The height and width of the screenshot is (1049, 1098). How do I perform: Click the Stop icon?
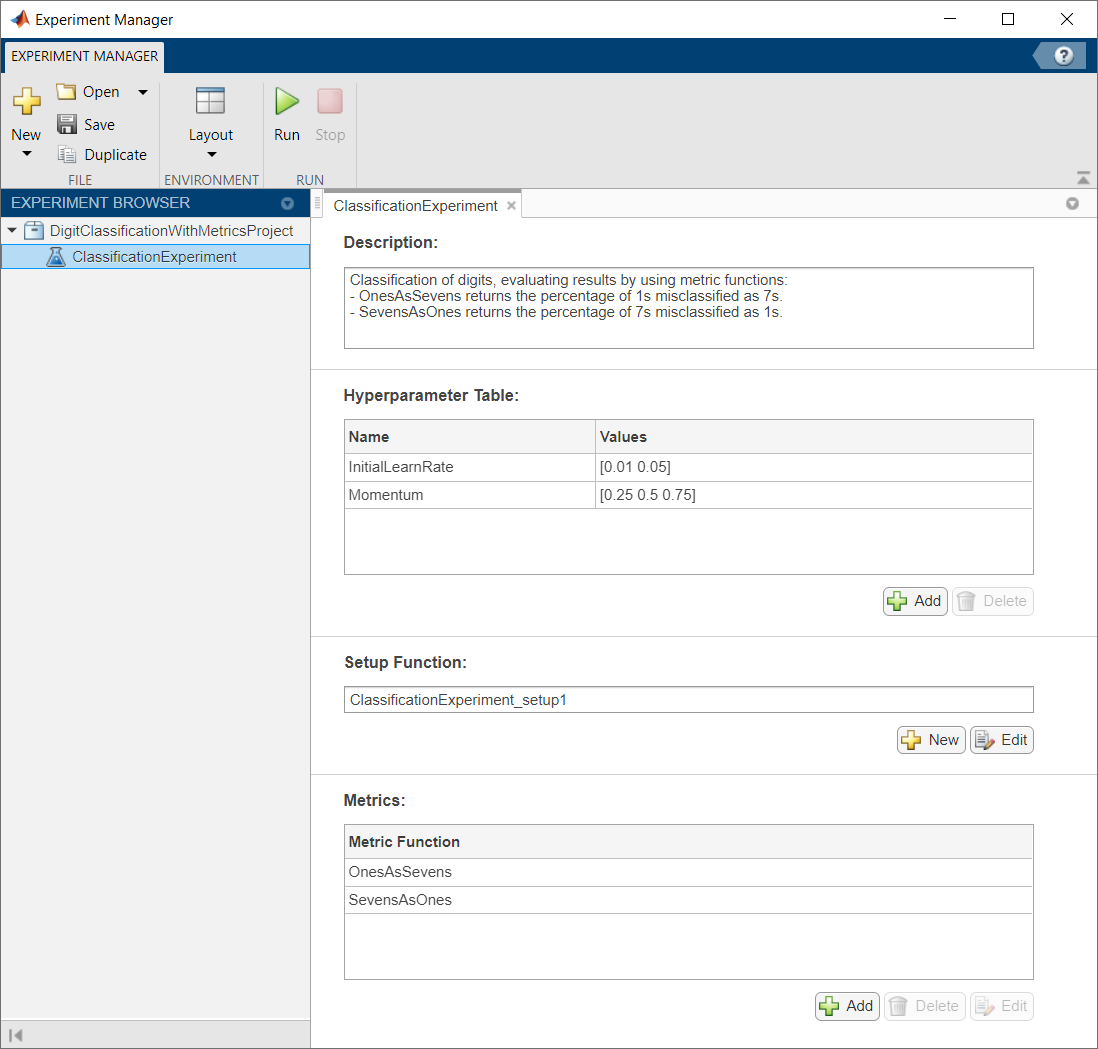pos(330,102)
